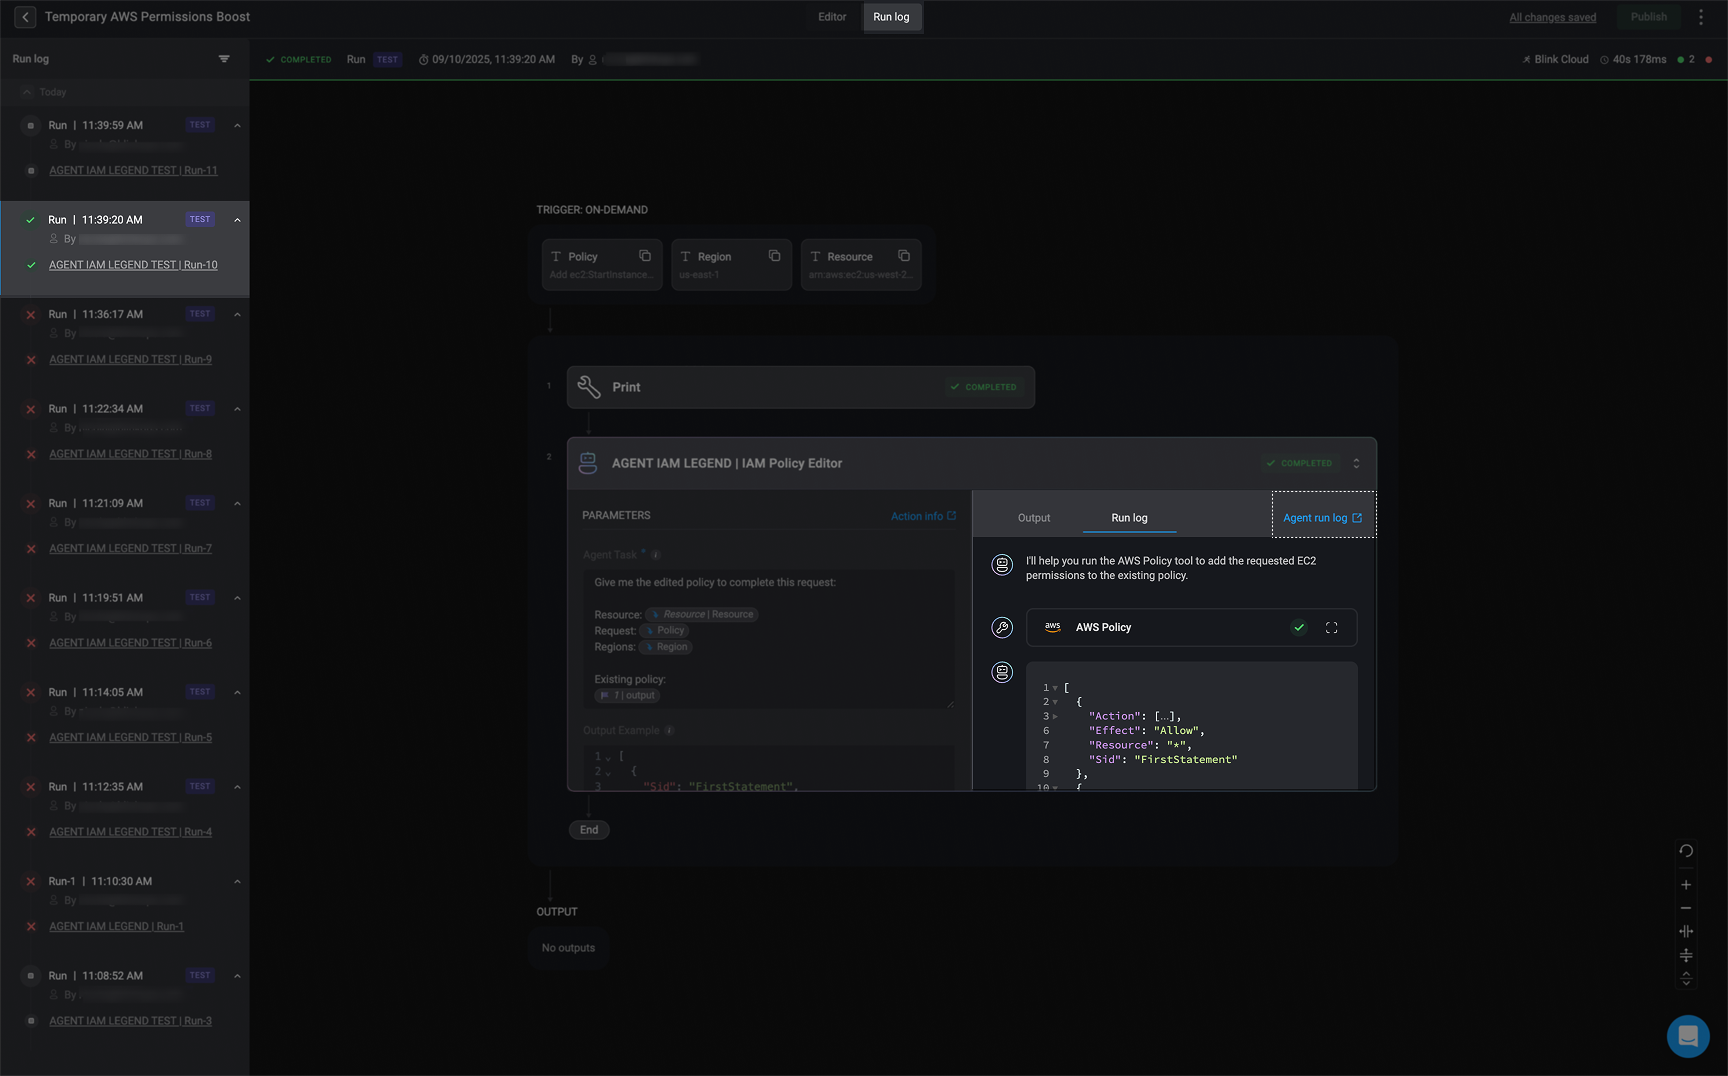
Task: Open the run log filter icon
Action: click(224, 59)
